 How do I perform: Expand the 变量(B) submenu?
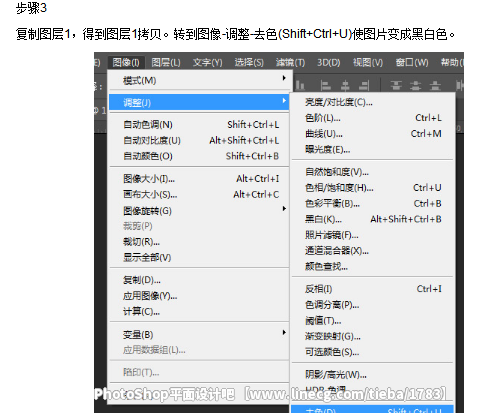coord(199,334)
